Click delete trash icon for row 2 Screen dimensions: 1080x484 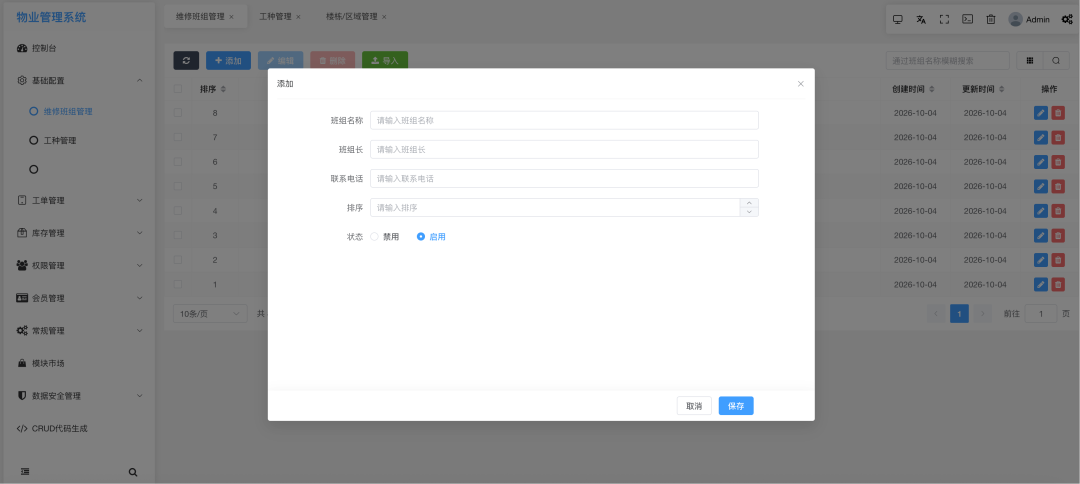coord(1058,260)
